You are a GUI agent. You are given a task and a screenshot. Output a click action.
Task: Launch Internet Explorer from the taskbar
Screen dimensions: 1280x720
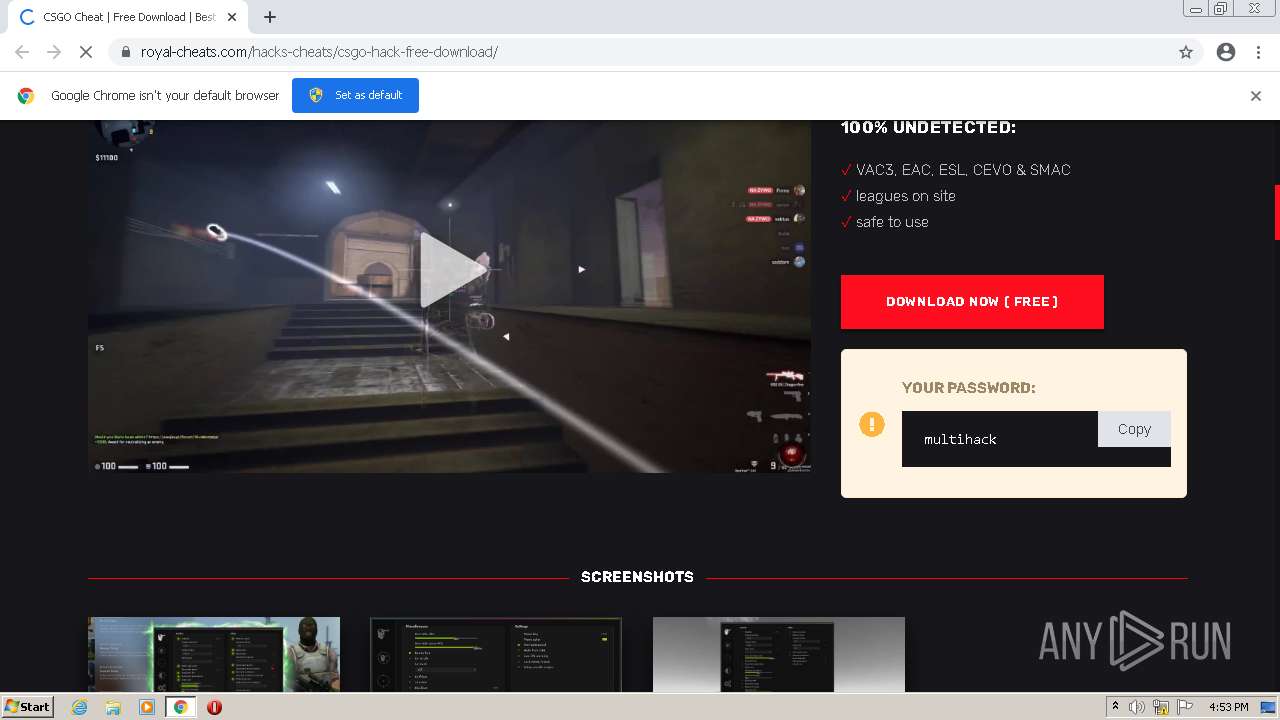[x=80, y=707]
